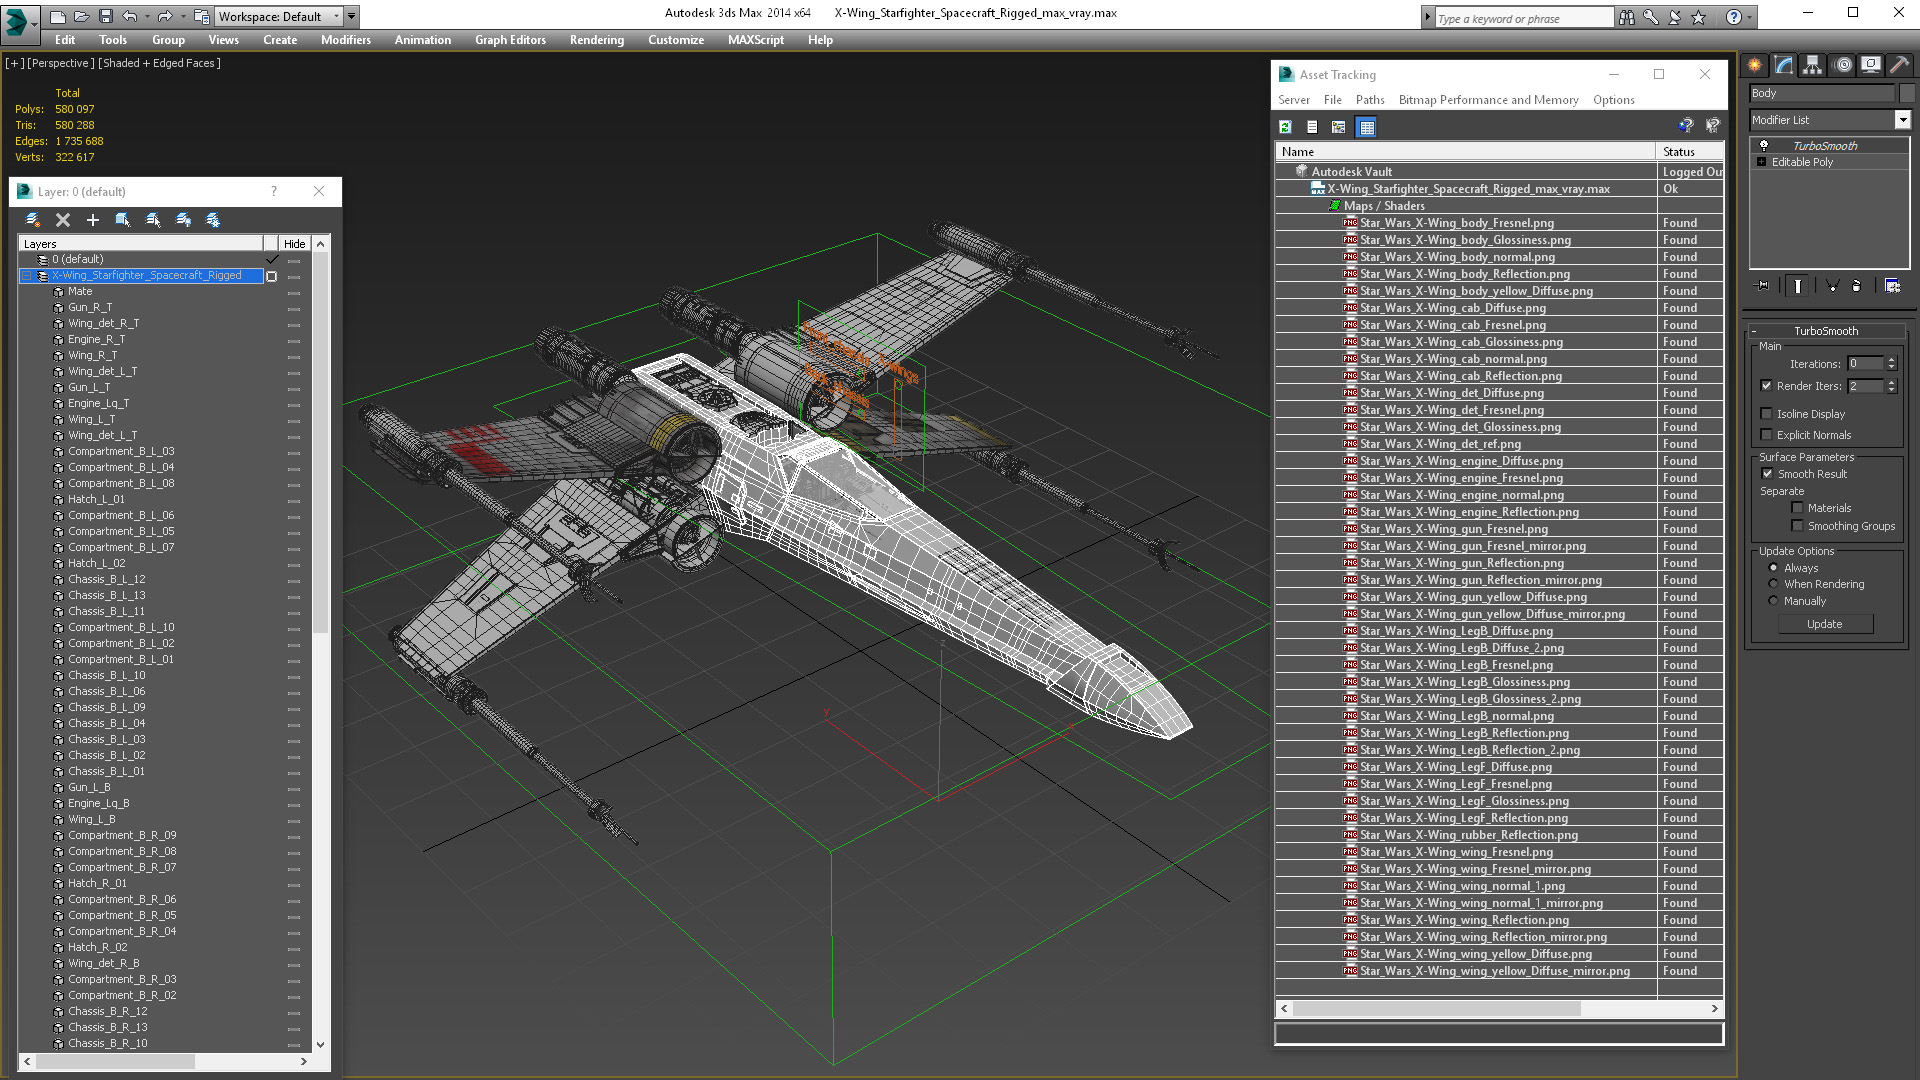
Task: Click the favorites star icon in title bar
Action: point(1698,17)
